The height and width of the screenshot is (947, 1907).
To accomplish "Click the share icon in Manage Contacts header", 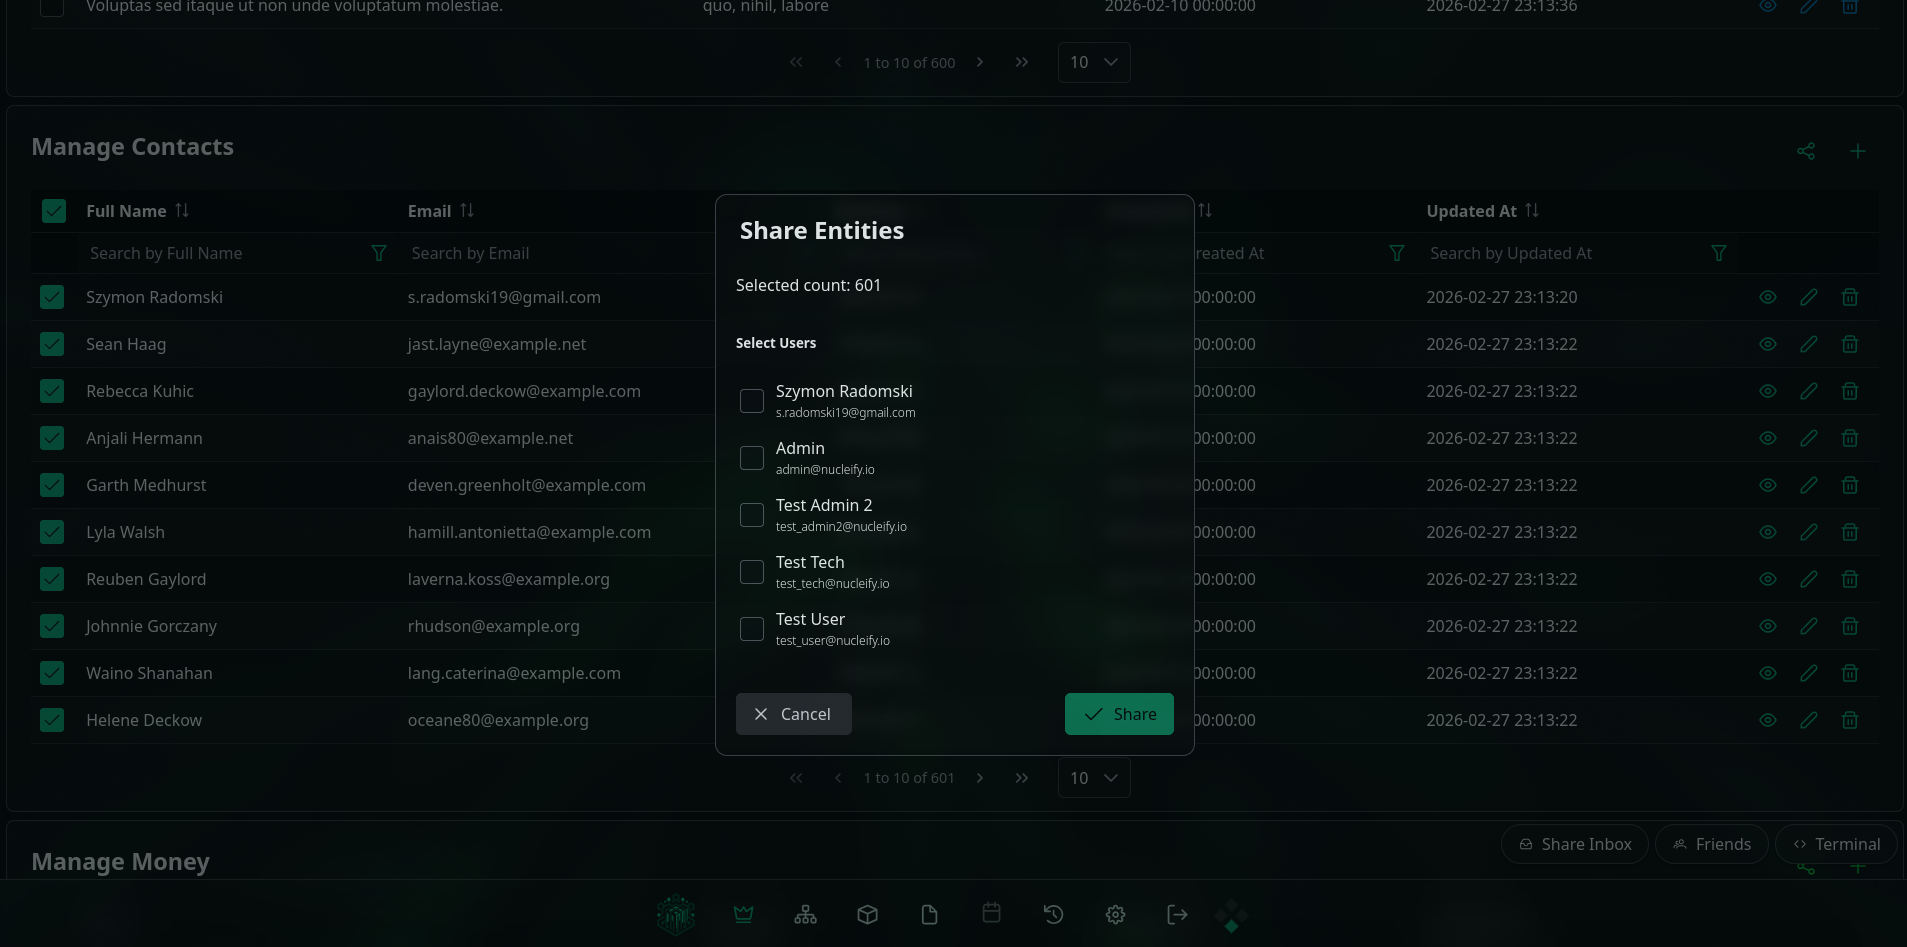I will pos(1806,151).
